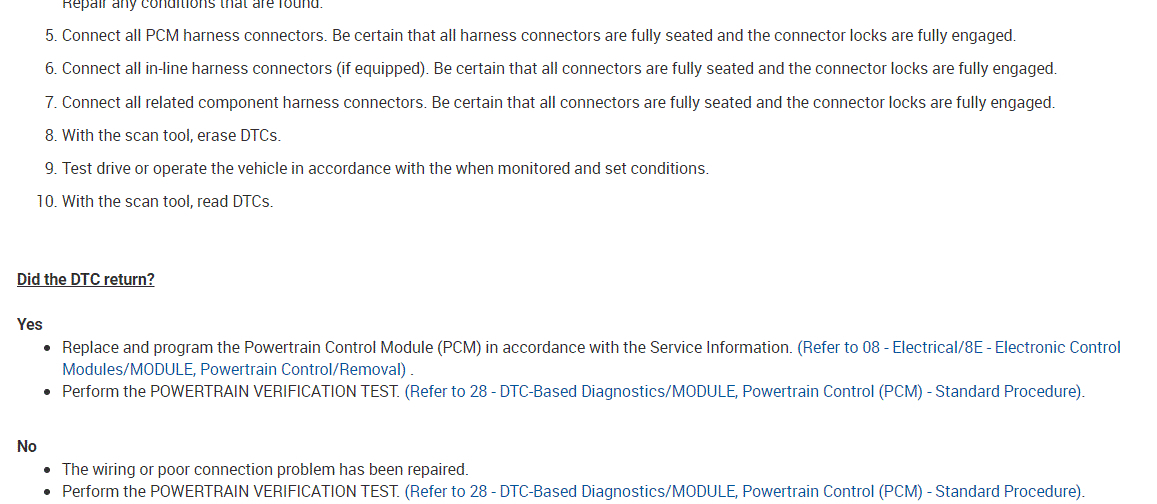Click "Perform the POWERTRAIN VERIFICATION TEST" text under No

coord(231,491)
